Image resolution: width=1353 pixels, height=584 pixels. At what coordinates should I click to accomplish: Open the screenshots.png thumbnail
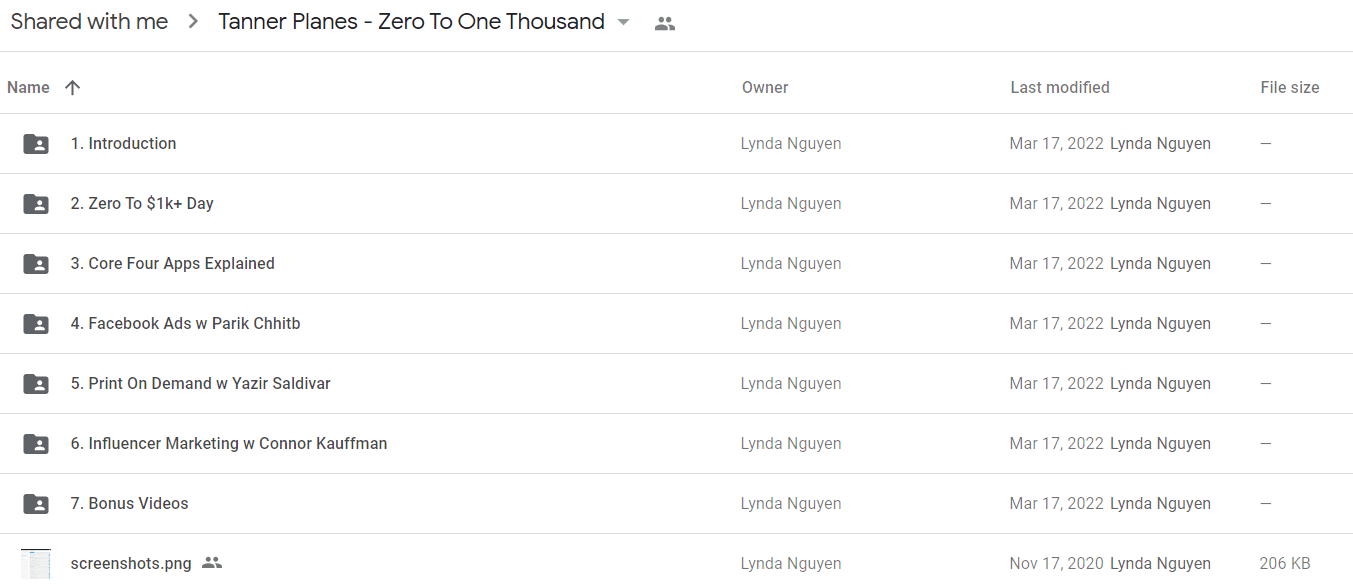click(x=36, y=563)
